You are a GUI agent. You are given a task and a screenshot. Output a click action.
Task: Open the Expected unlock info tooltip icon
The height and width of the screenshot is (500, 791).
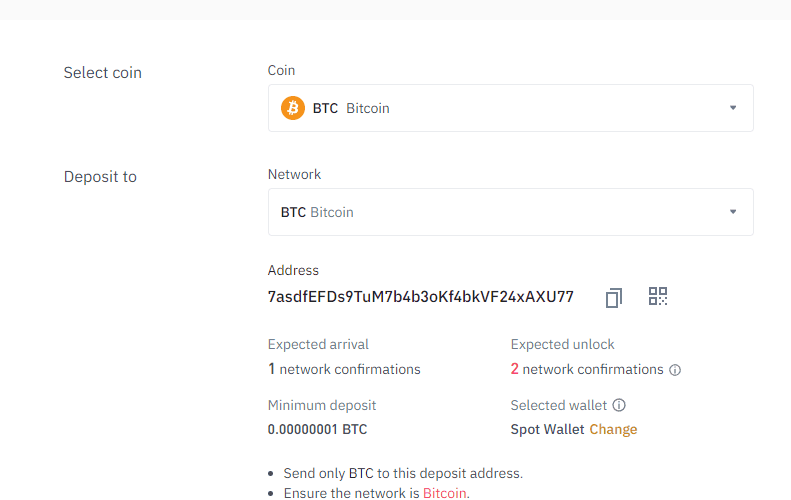coord(675,370)
